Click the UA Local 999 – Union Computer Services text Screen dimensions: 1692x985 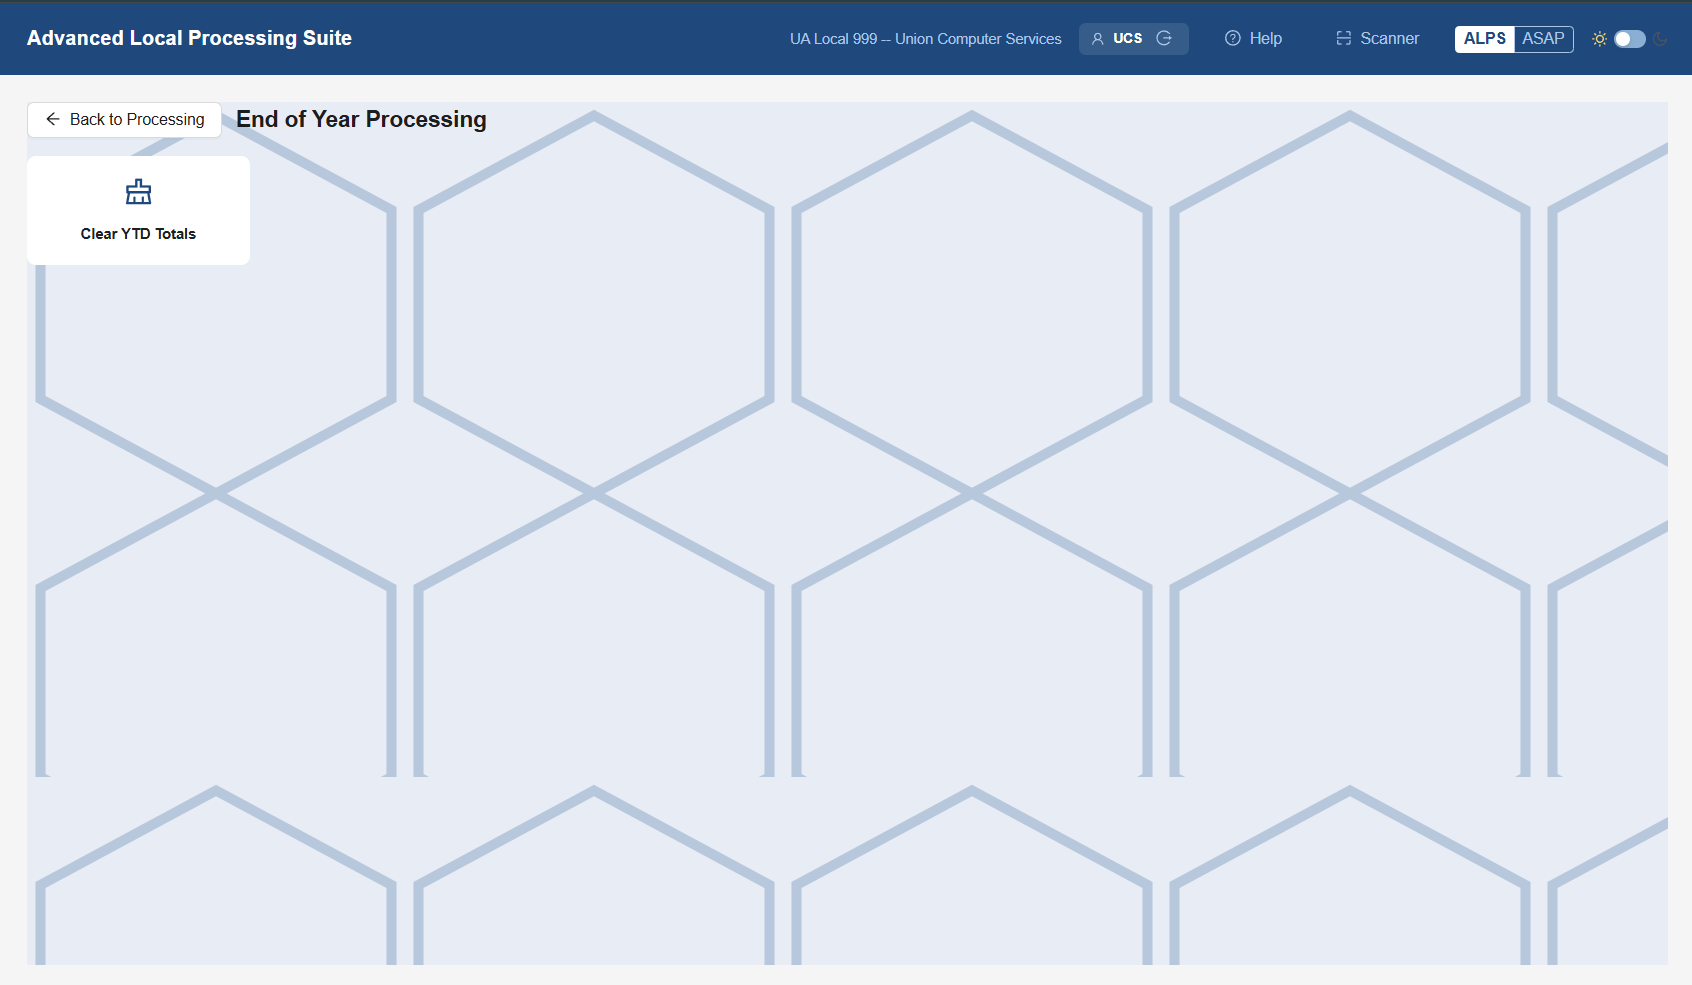pos(925,39)
